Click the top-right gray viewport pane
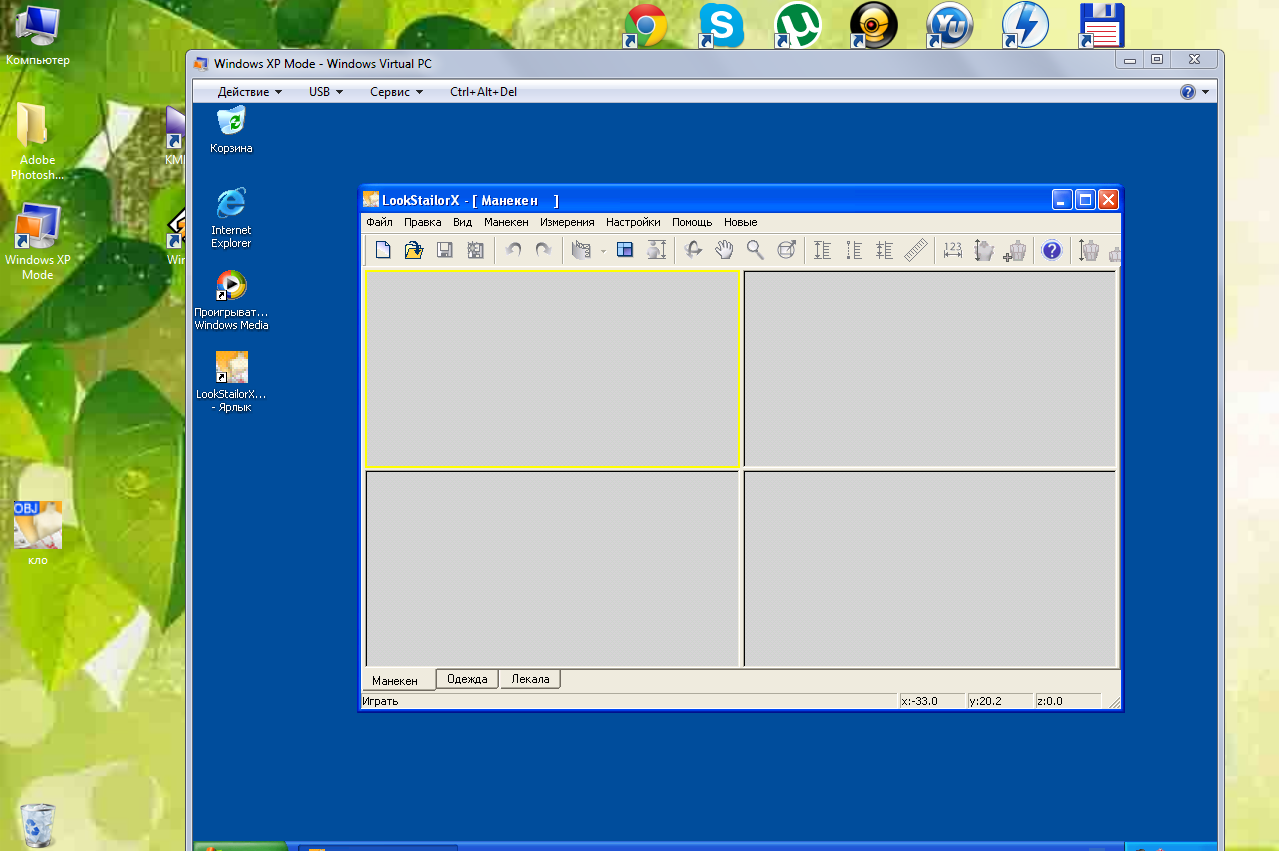The height and width of the screenshot is (851, 1279). 930,368
